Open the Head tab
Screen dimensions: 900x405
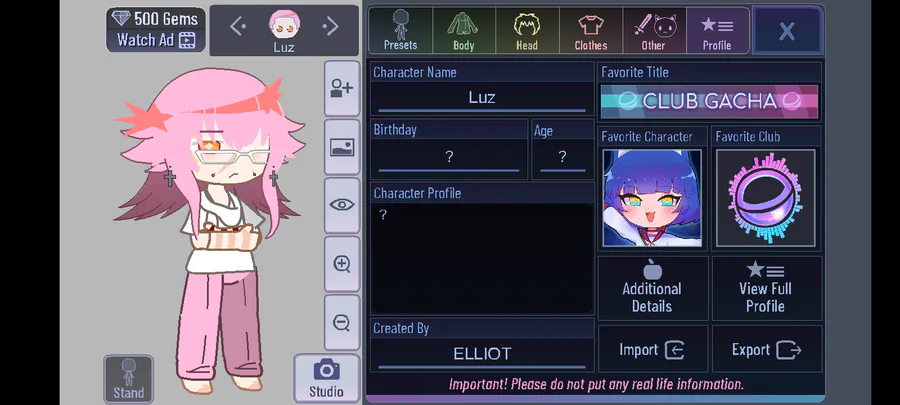point(527,30)
